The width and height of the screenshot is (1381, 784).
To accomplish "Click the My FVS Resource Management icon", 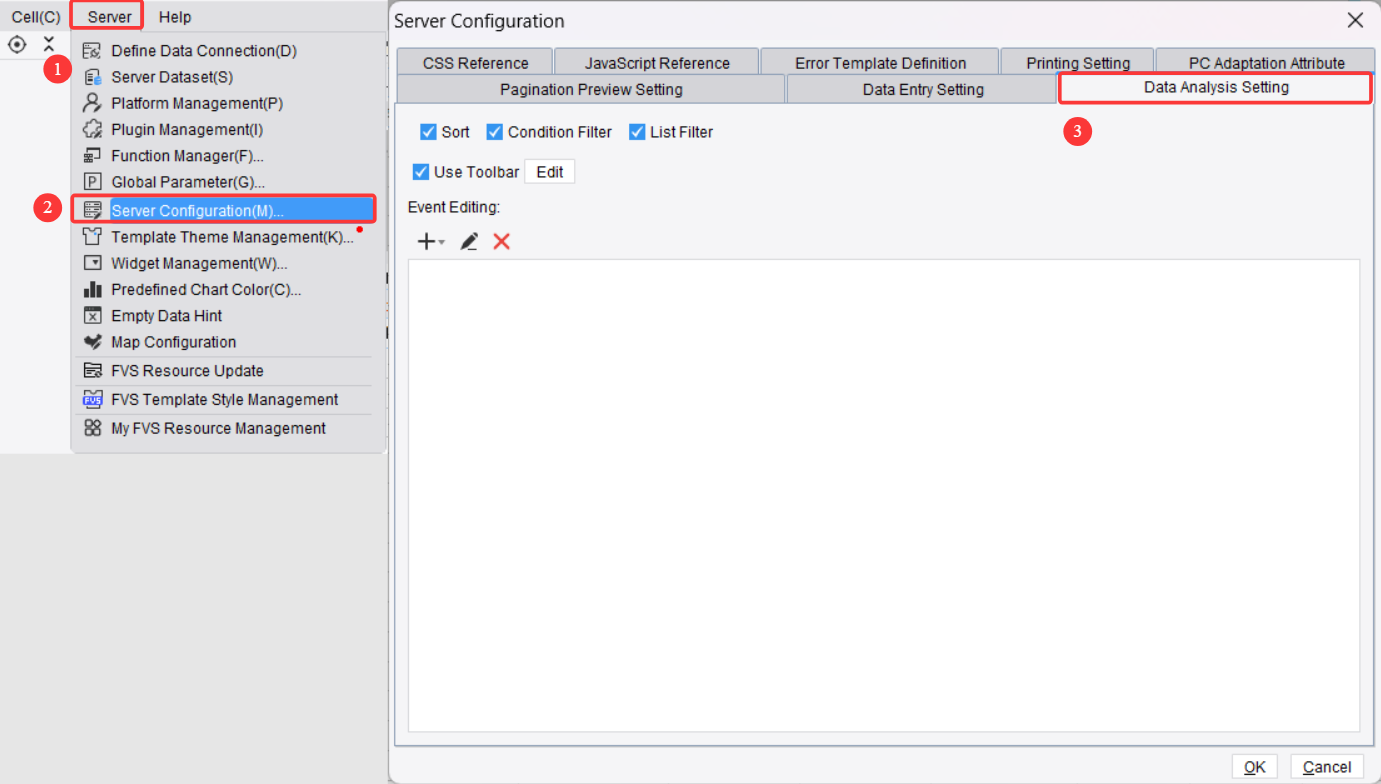I will [x=92, y=428].
